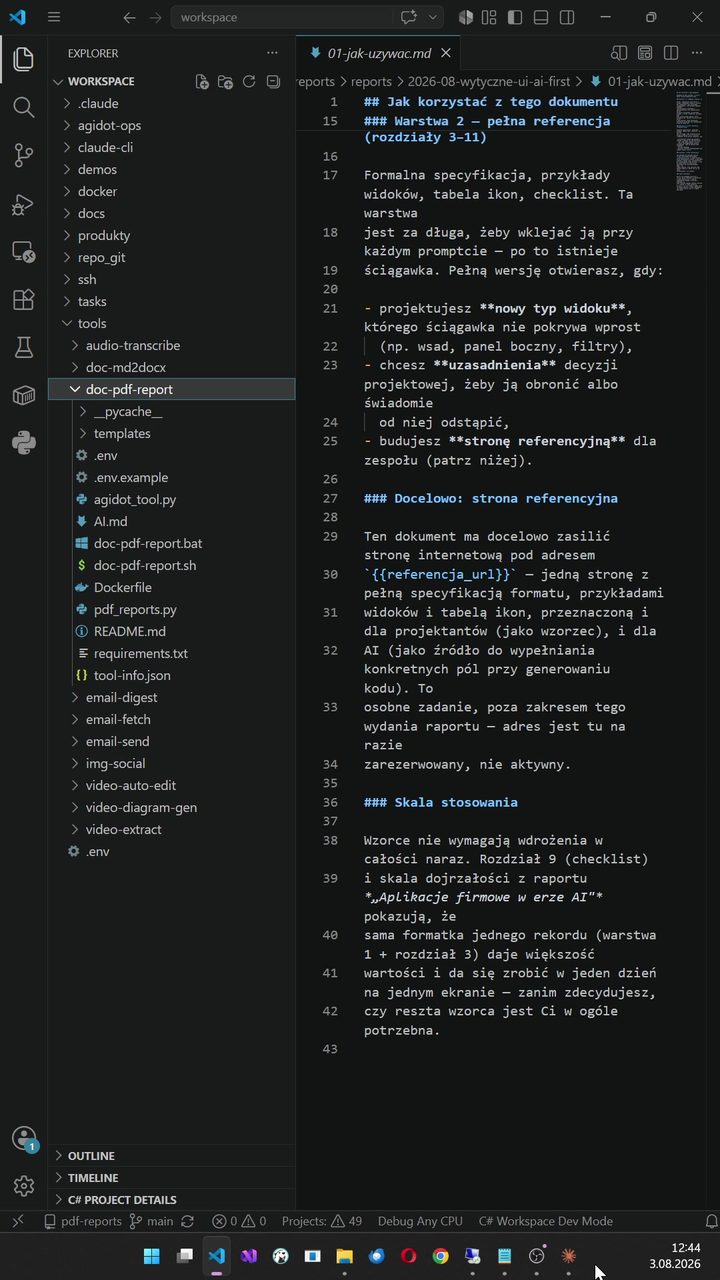Screen dimensions: 720x1280
Task: Open the chat icon in command center
Action: click(408, 17)
